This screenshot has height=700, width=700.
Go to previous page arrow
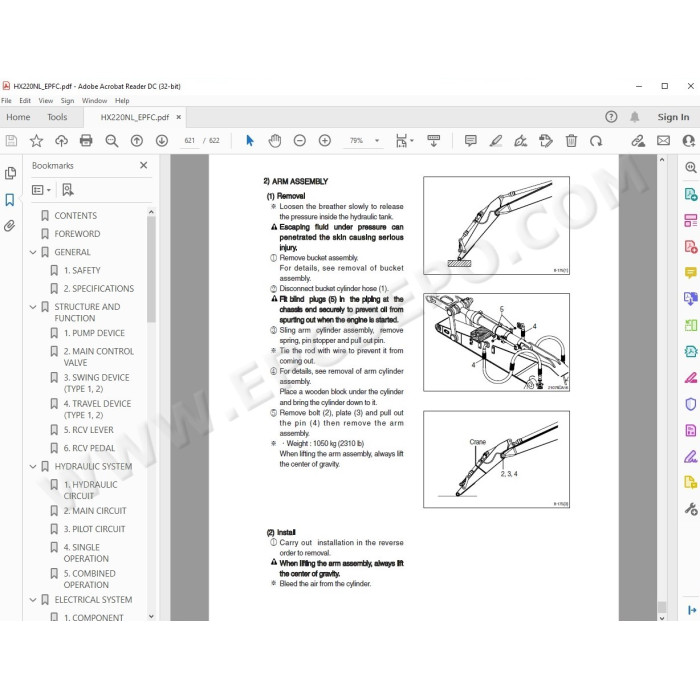click(x=137, y=141)
